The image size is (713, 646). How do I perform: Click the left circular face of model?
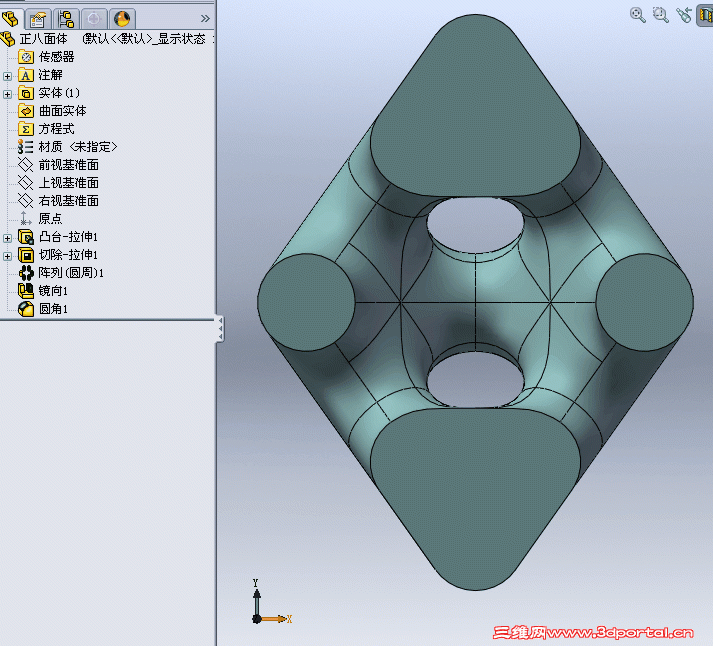click(306, 302)
